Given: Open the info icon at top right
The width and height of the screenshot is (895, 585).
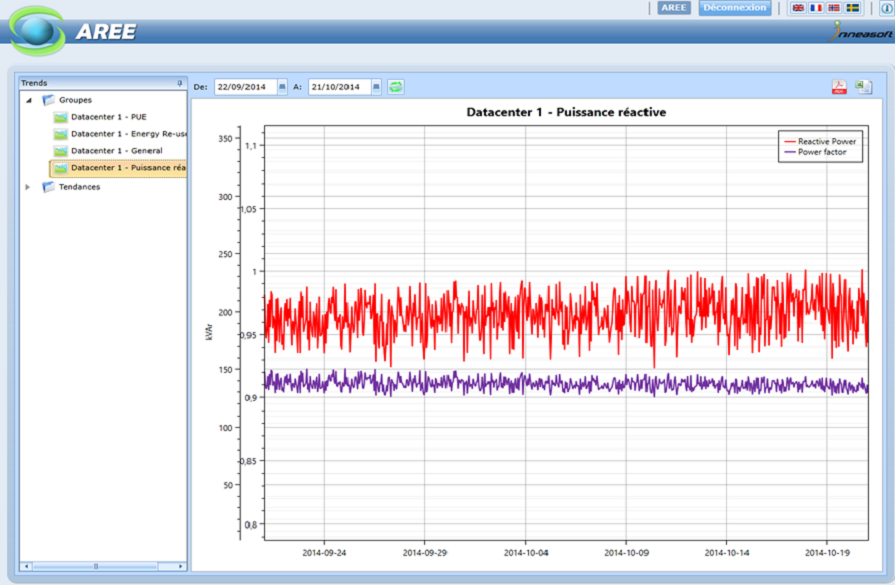Looking at the screenshot, I should 886,8.
